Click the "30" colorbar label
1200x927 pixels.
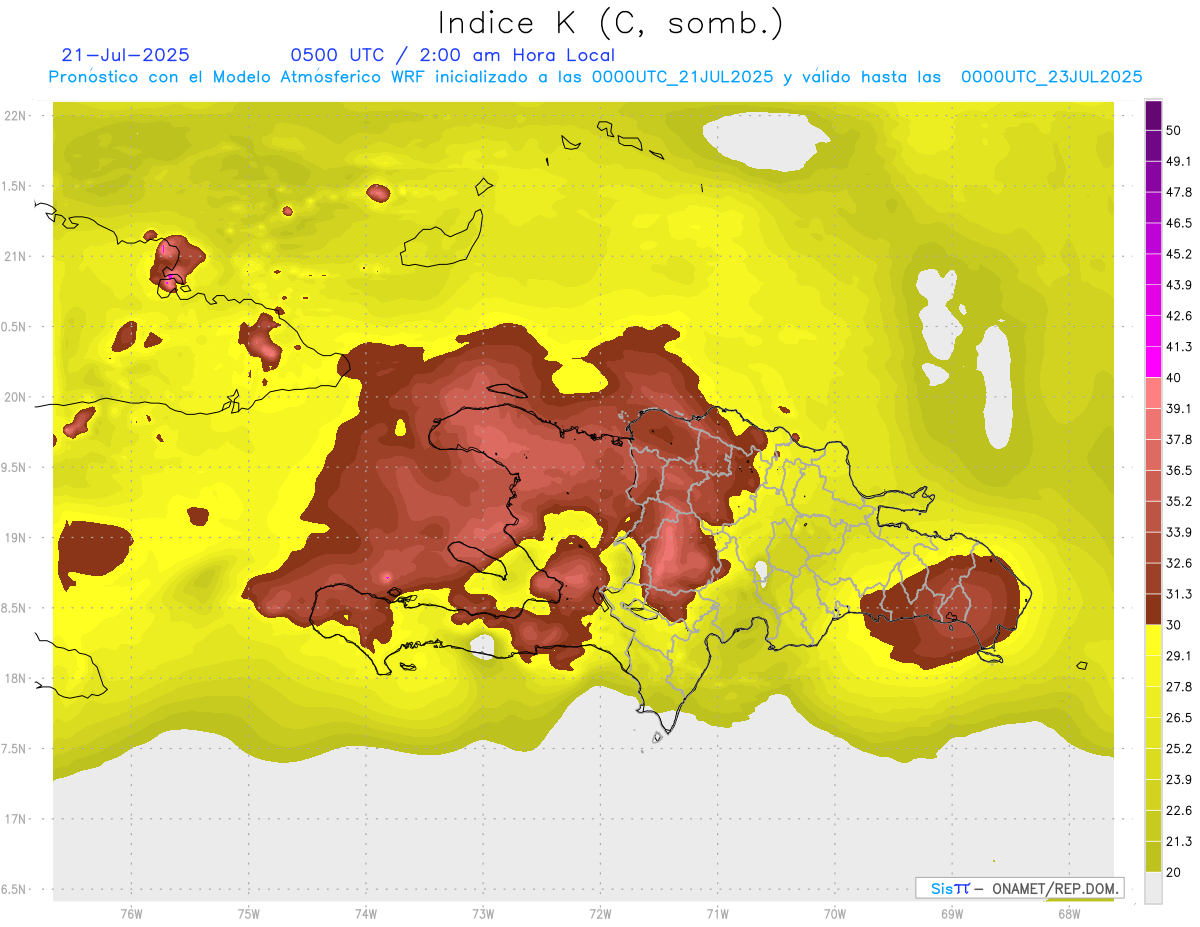click(x=1174, y=625)
